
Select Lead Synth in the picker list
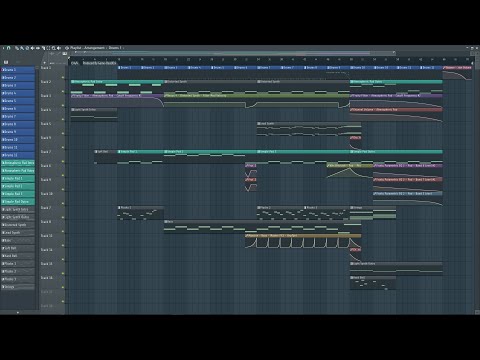point(18,233)
